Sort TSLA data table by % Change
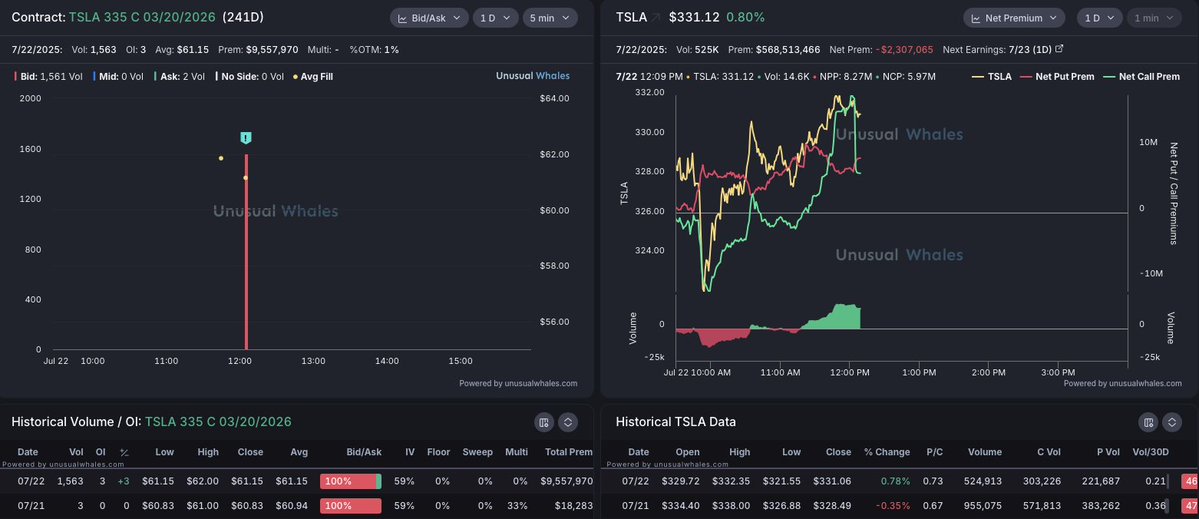The width and height of the screenshot is (1199, 519). pyautogui.click(x=887, y=452)
